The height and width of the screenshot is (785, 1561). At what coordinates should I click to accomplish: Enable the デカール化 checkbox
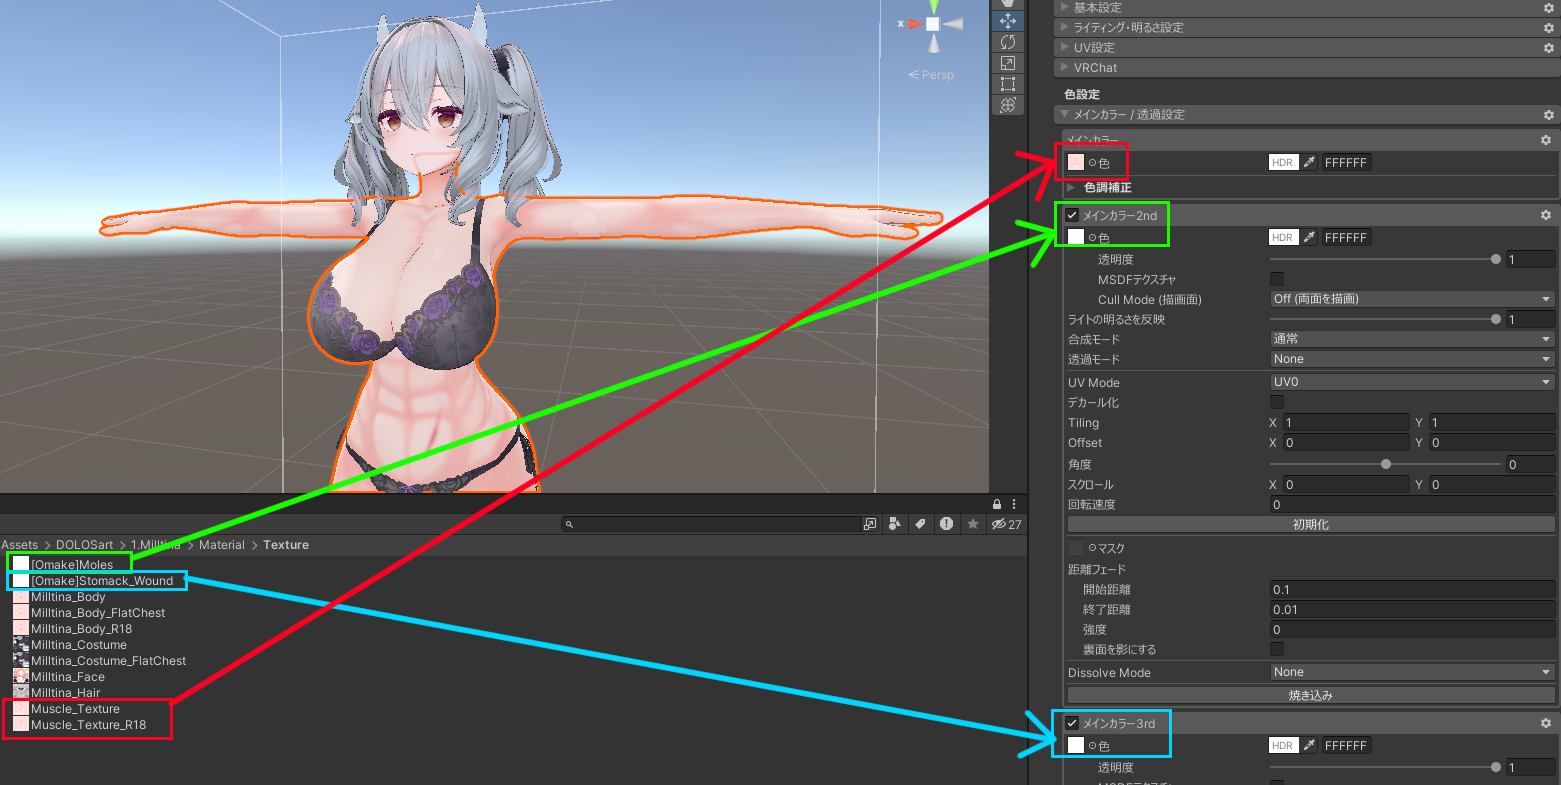(1277, 402)
